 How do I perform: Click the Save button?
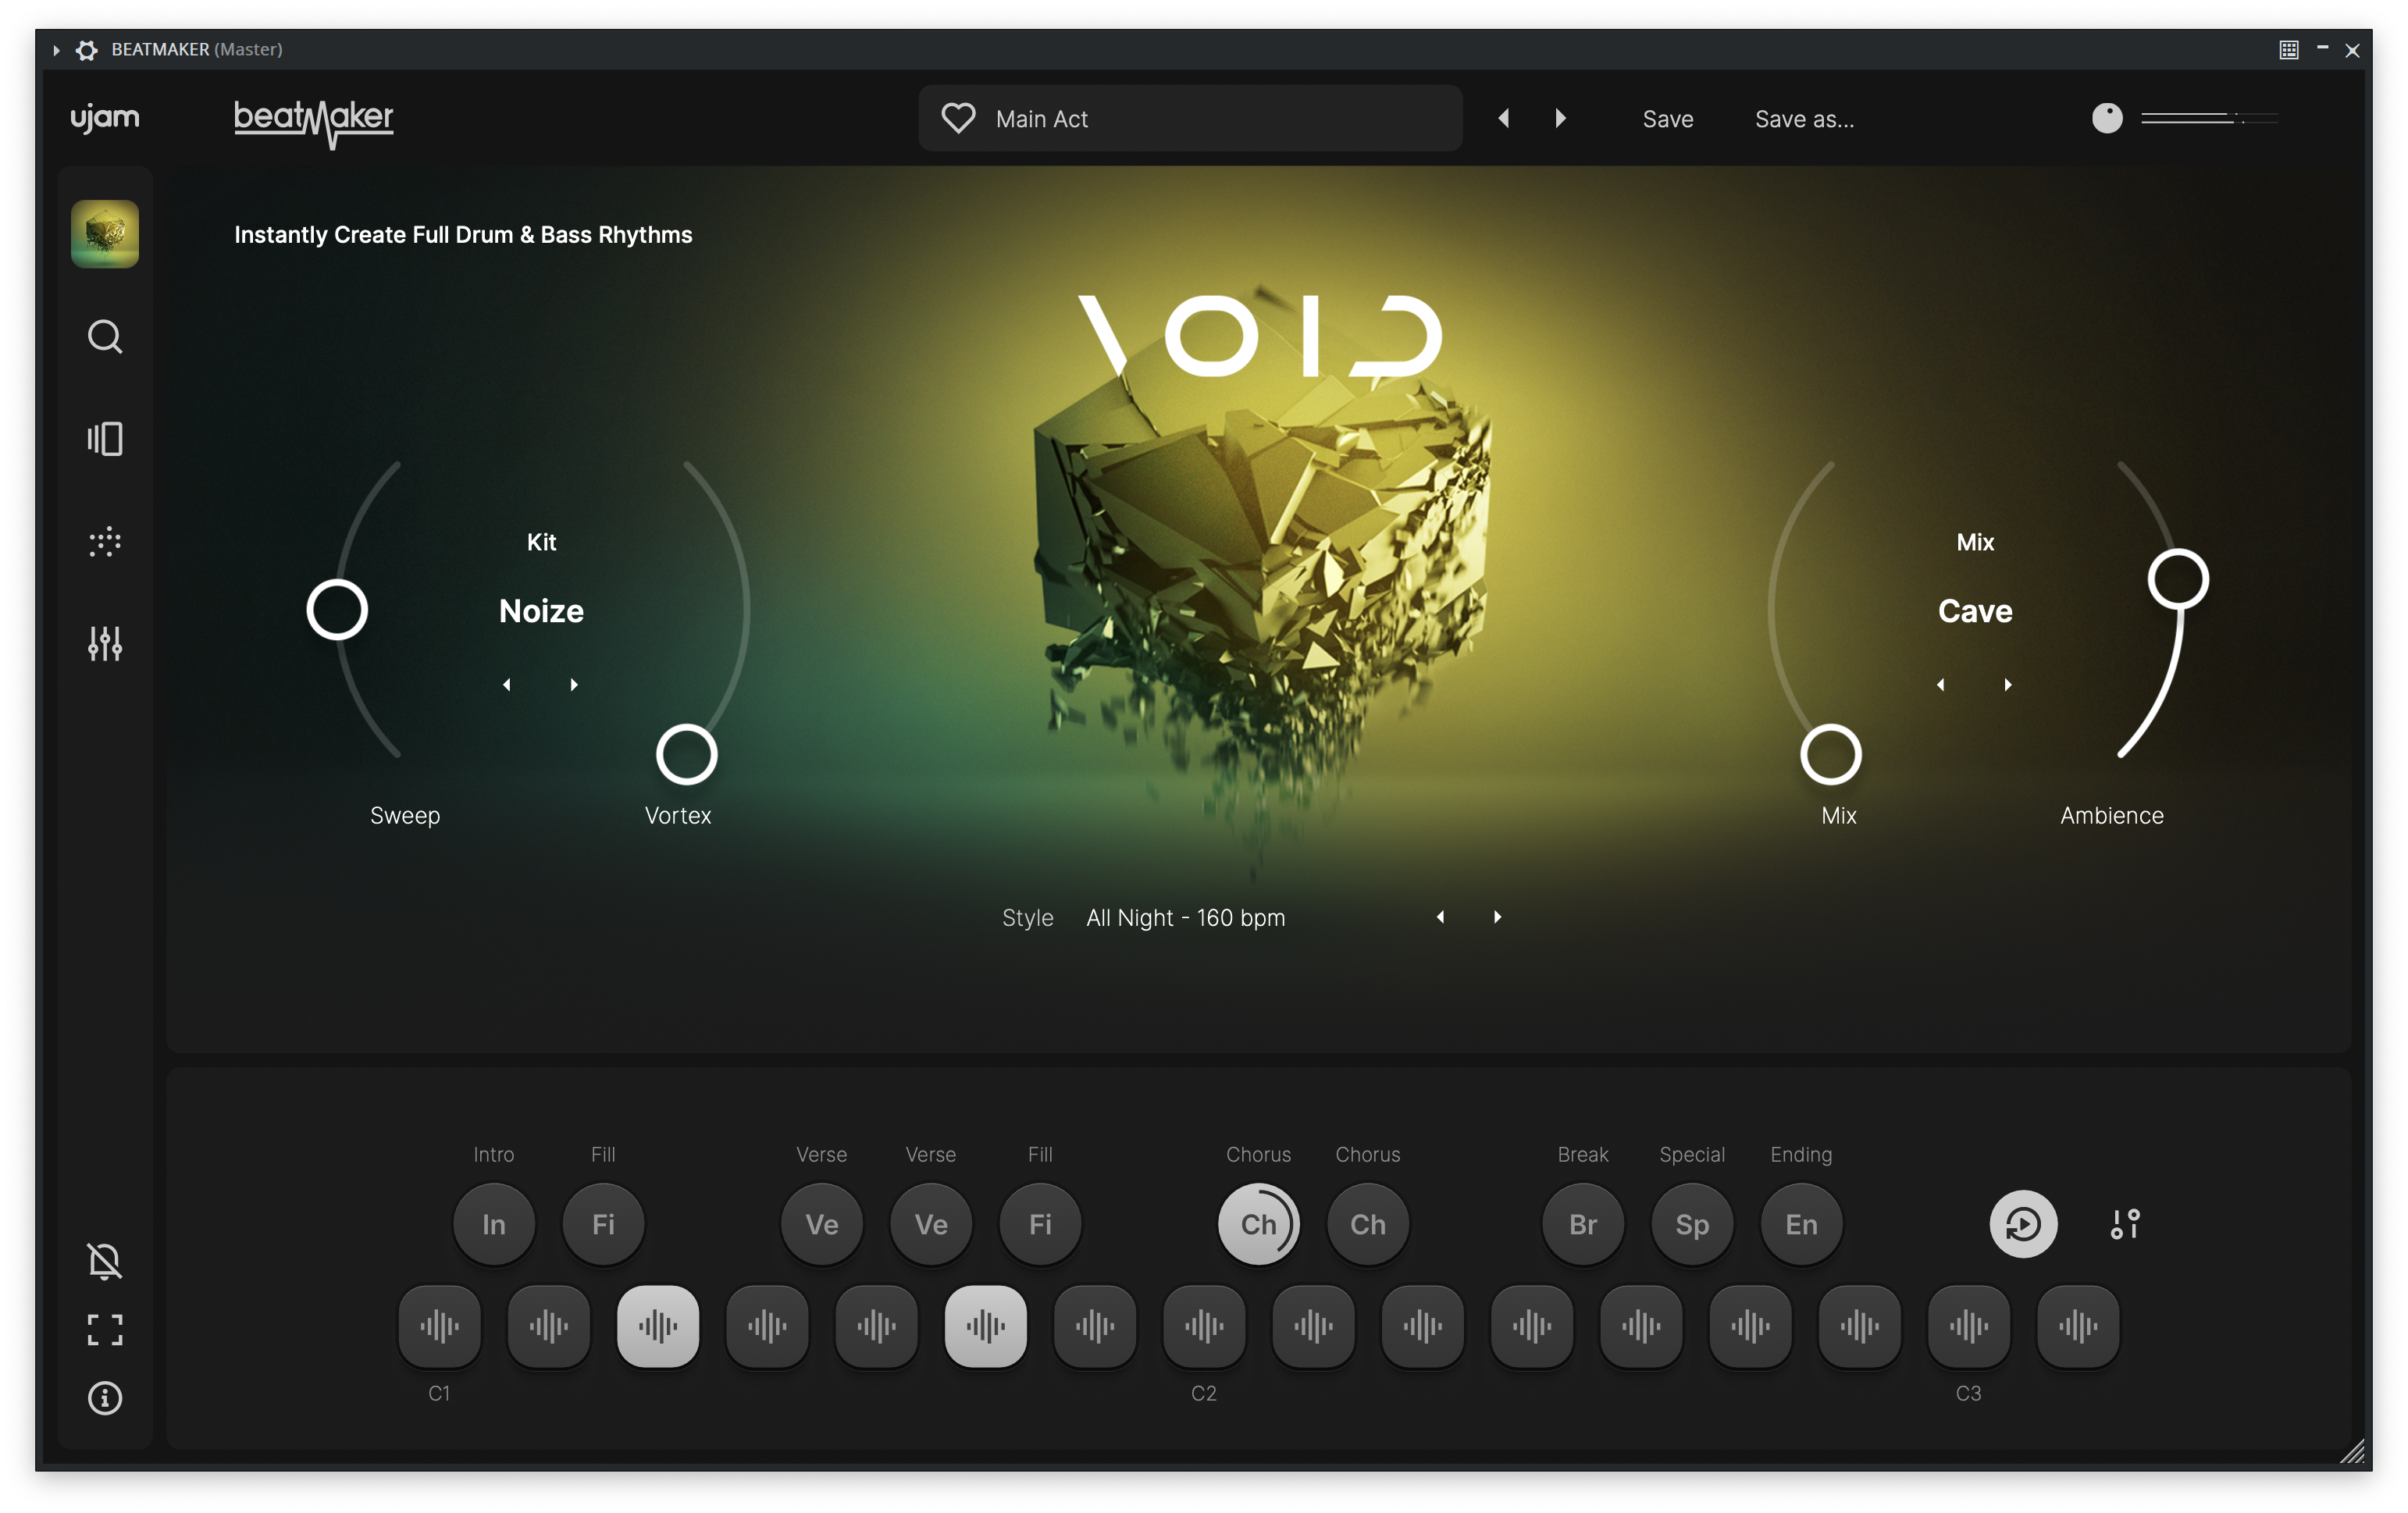(1668, 119)
